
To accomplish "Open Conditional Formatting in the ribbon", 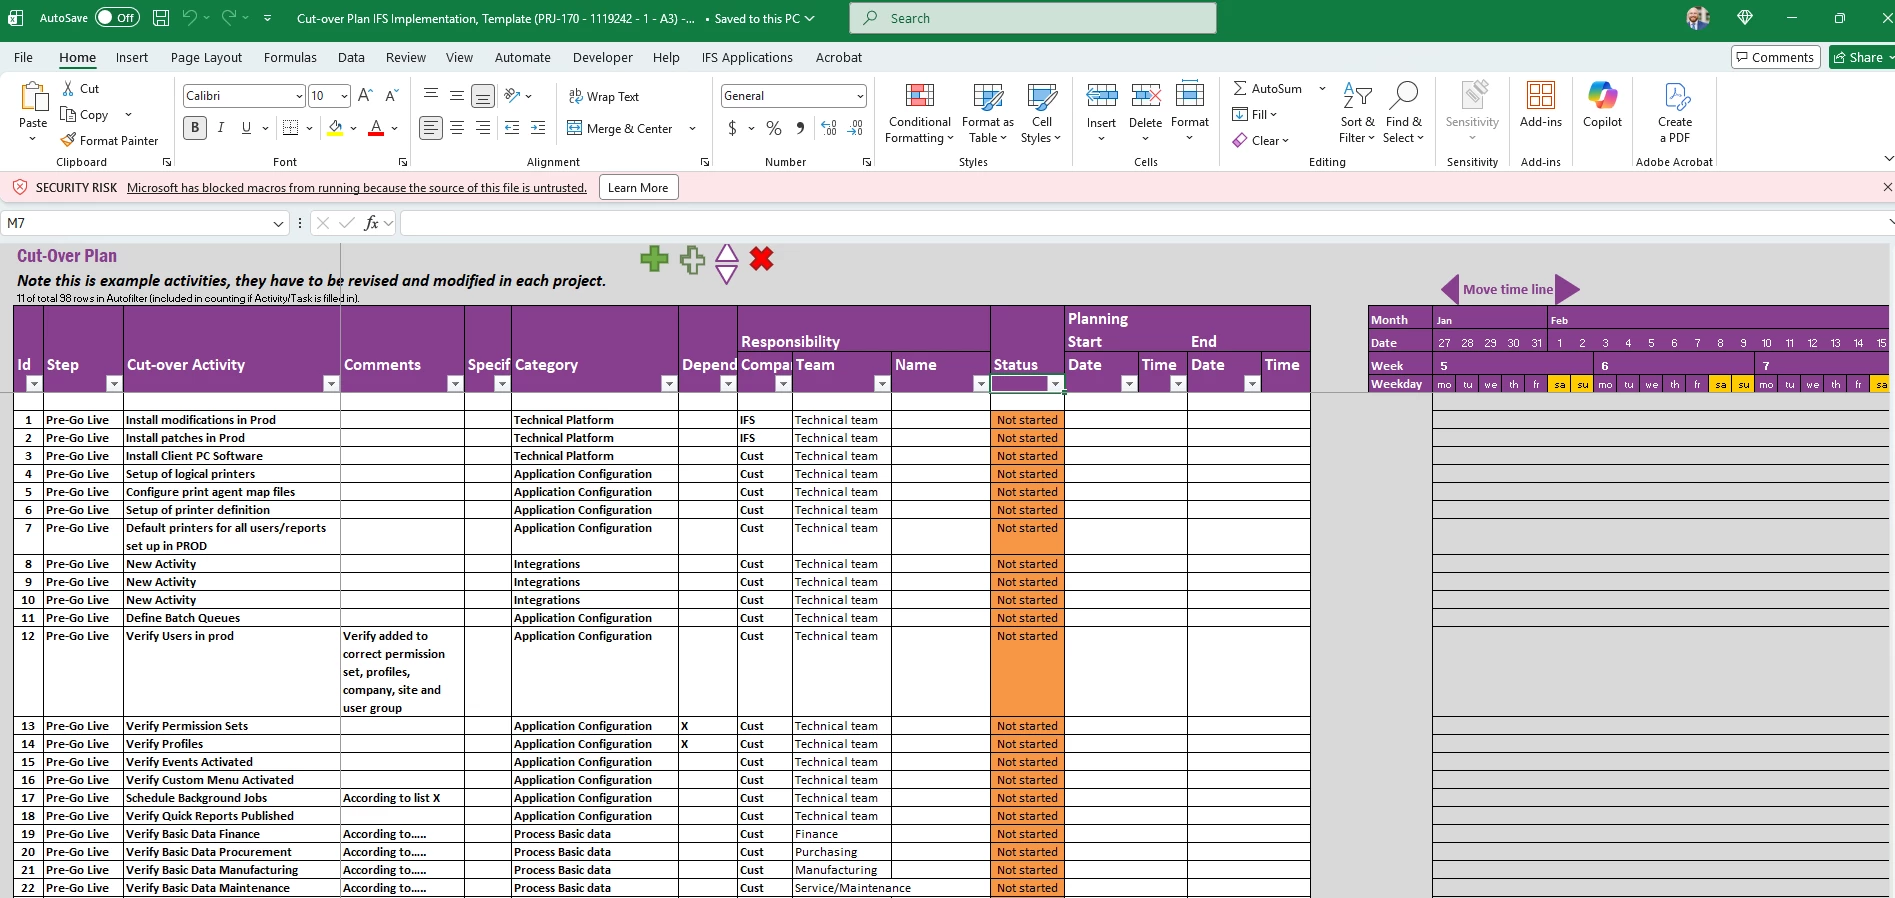I will (x=919, y=114).
